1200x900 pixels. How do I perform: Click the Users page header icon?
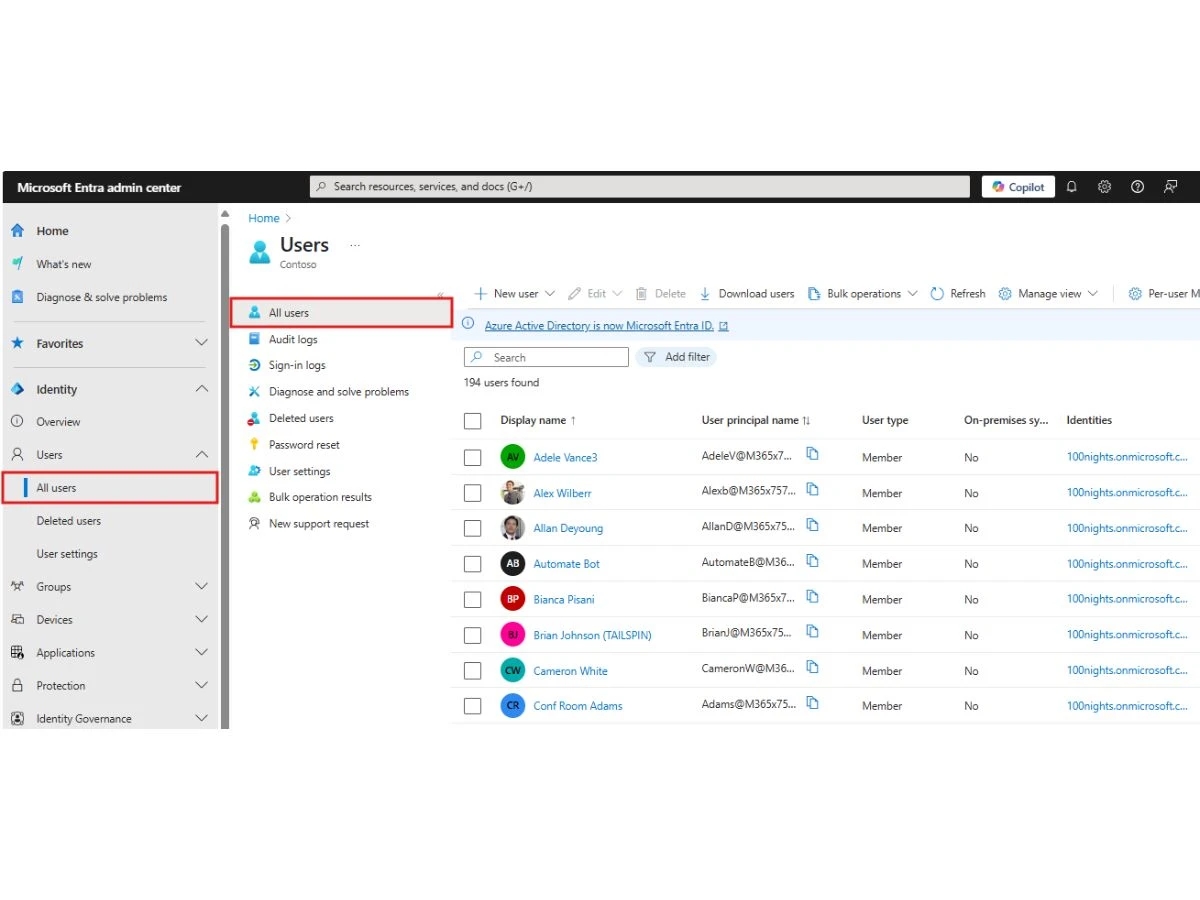pos(260,251)
